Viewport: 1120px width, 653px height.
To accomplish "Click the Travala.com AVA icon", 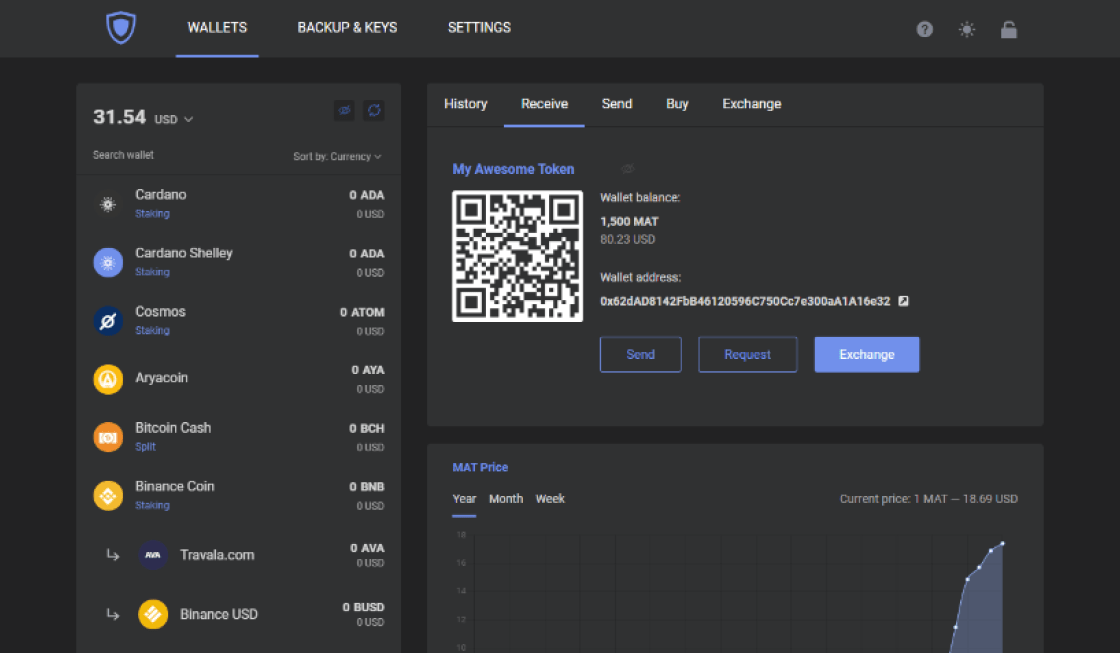I will (x=153, y=555).
